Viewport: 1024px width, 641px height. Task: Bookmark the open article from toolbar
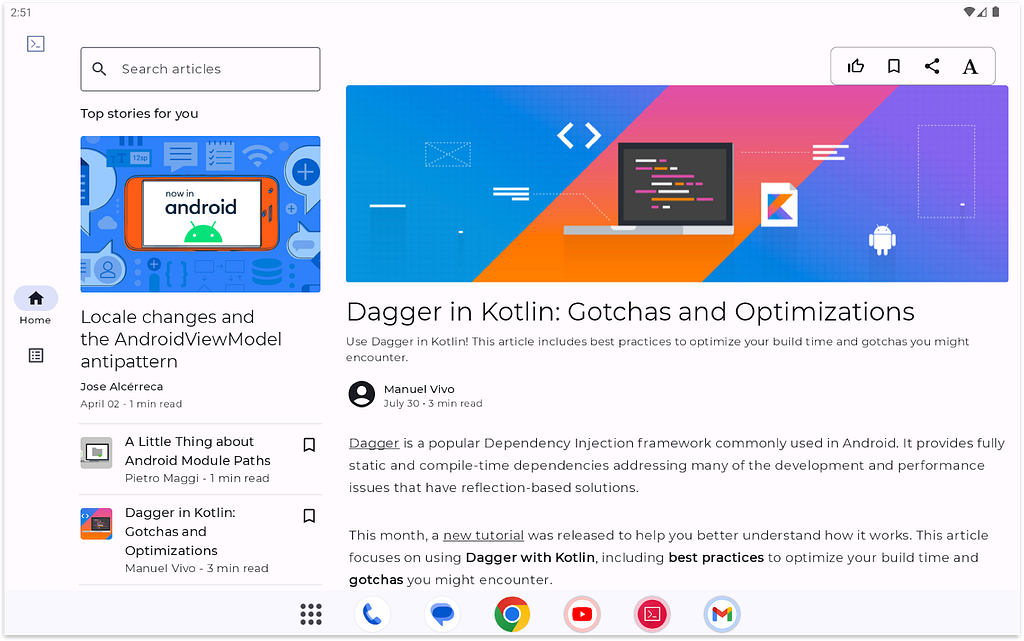click(x=894, y=66)
